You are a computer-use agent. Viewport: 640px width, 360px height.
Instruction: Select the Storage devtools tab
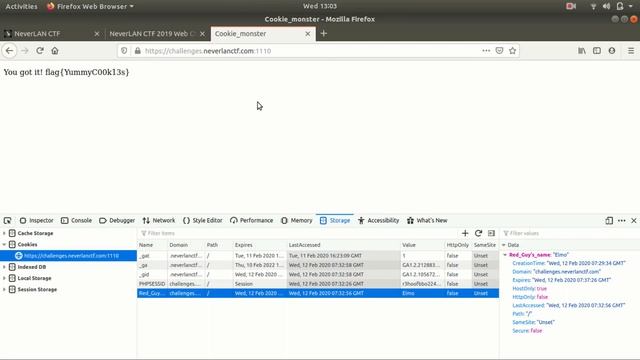pyautogui.click(x=335, y=220)
